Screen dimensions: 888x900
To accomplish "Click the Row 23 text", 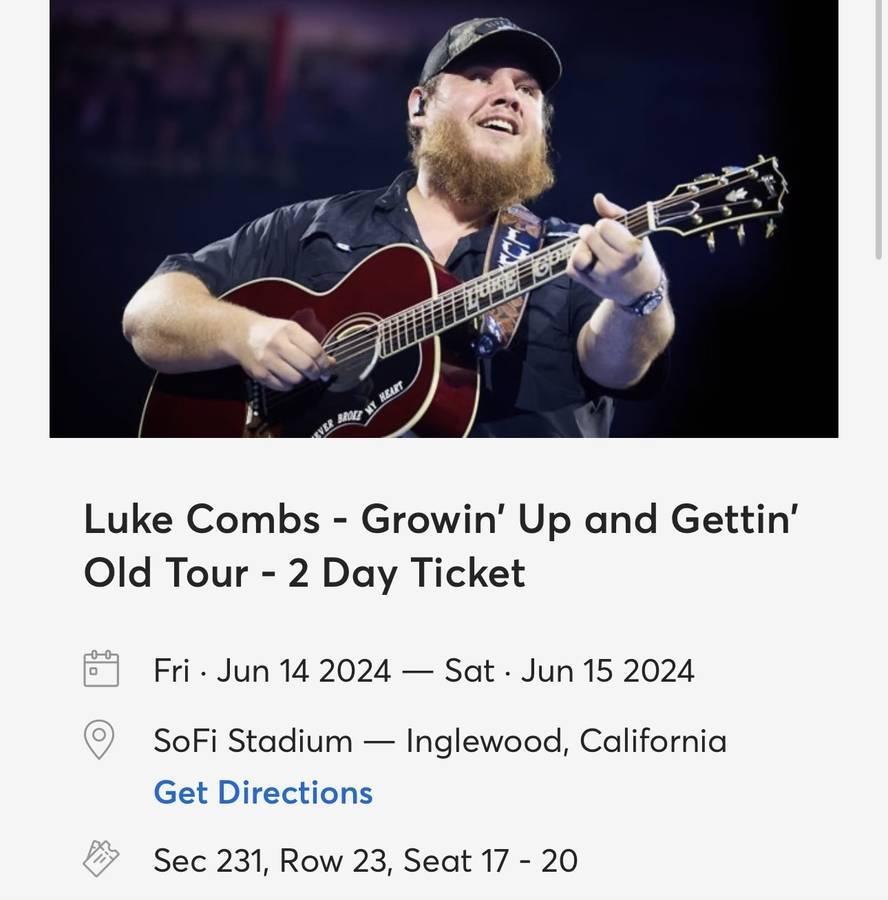I will point(336,860).
